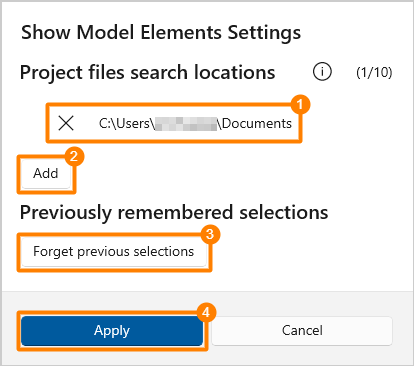Click the (1/10) locations counter
414x366 pixels.
pyautogui.click(x=374, y=72)
